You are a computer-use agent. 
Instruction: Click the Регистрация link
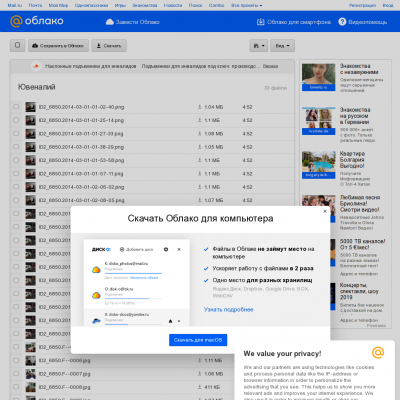[362, 5]
